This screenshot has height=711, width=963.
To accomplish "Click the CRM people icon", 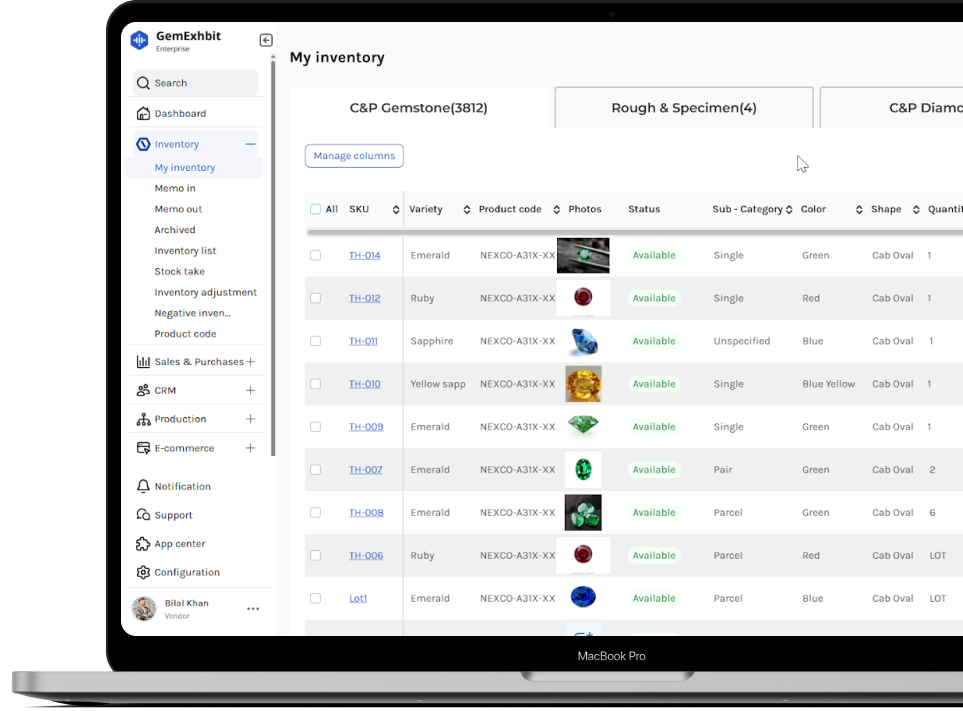I will click(x=143, y=390).
